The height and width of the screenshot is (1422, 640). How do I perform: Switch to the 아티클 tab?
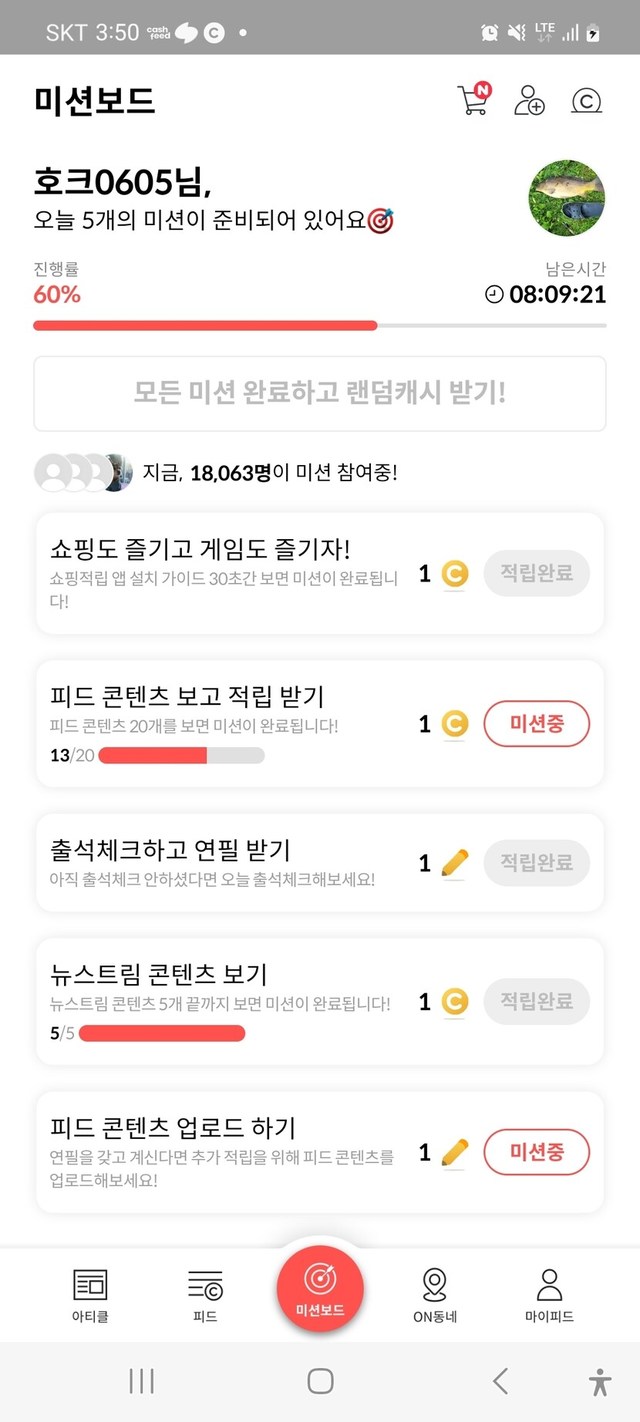(x=90, y=1295)
